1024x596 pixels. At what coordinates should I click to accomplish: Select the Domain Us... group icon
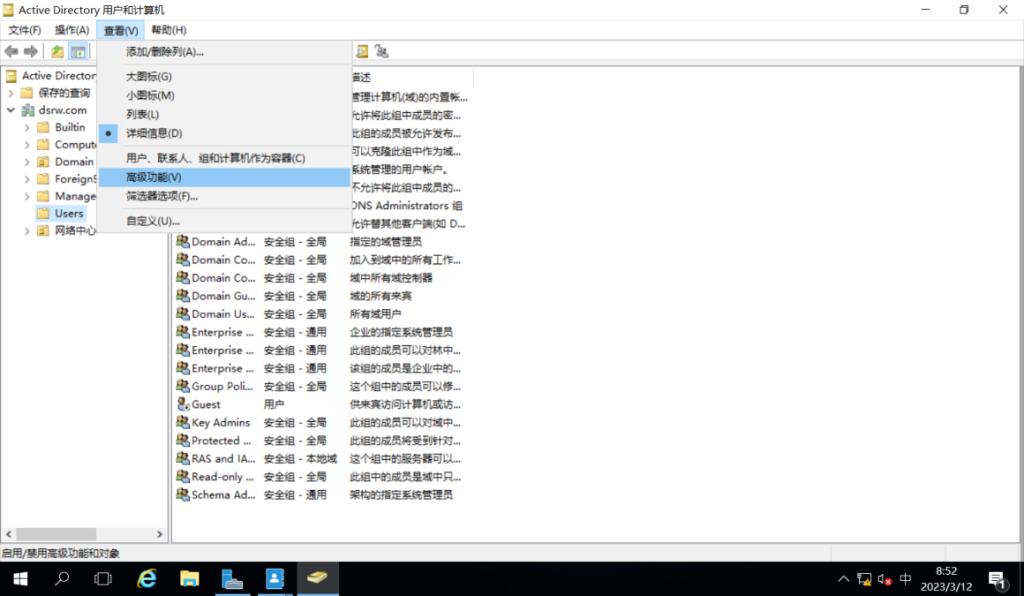[x=183, y=314]
